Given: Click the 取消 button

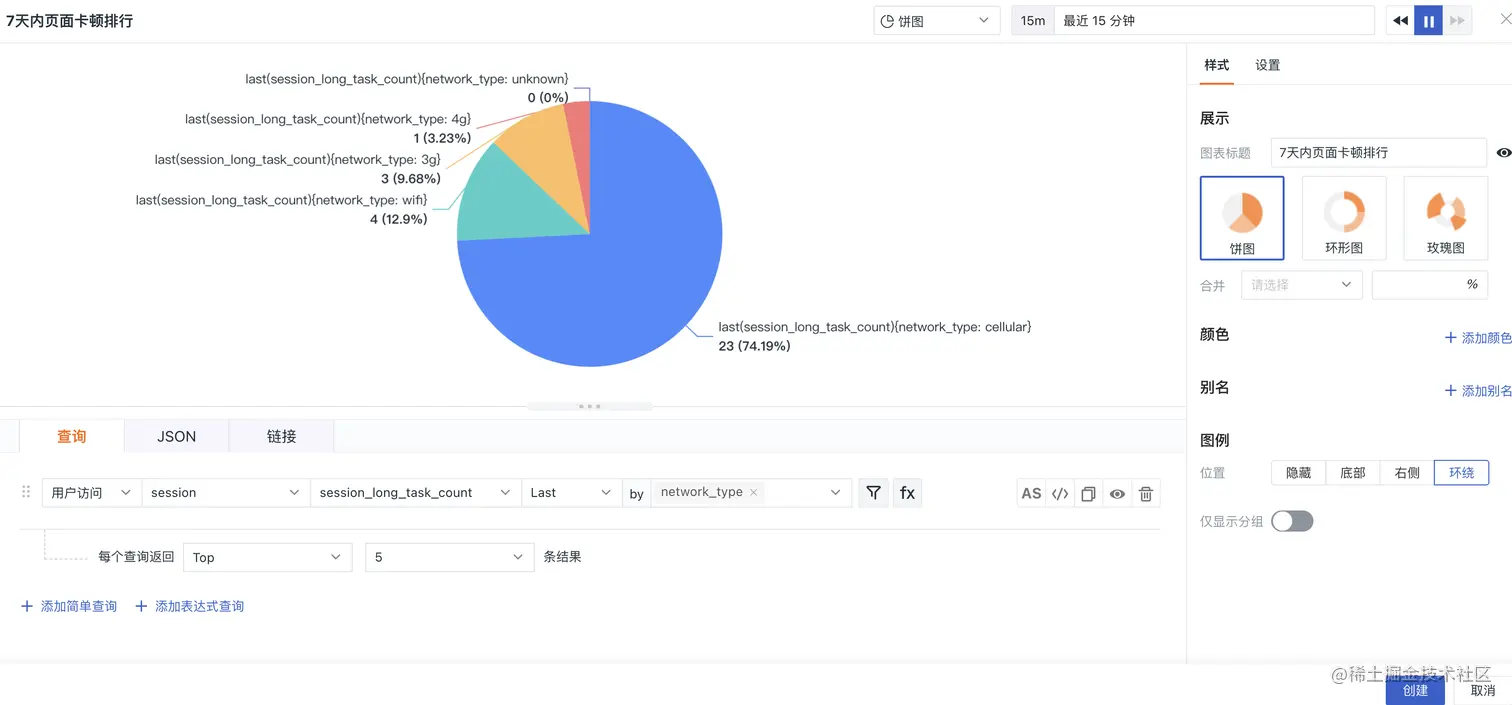Looking at the screenshot, I should click(x=1483, y=690).
